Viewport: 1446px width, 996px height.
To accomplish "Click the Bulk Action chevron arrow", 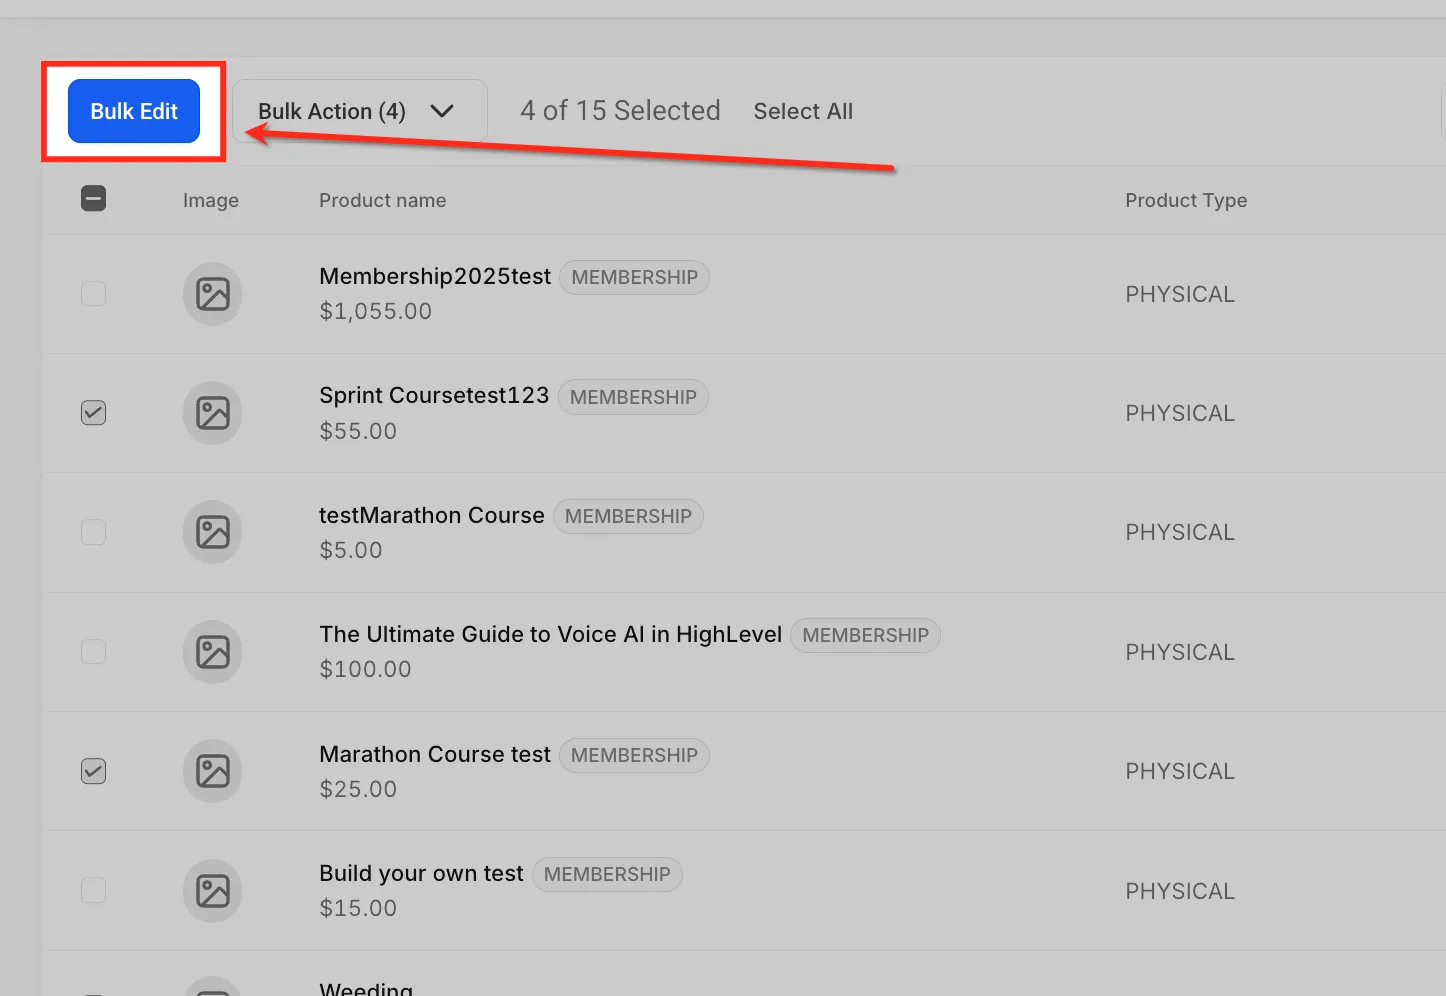I will (x=442, y=111).
